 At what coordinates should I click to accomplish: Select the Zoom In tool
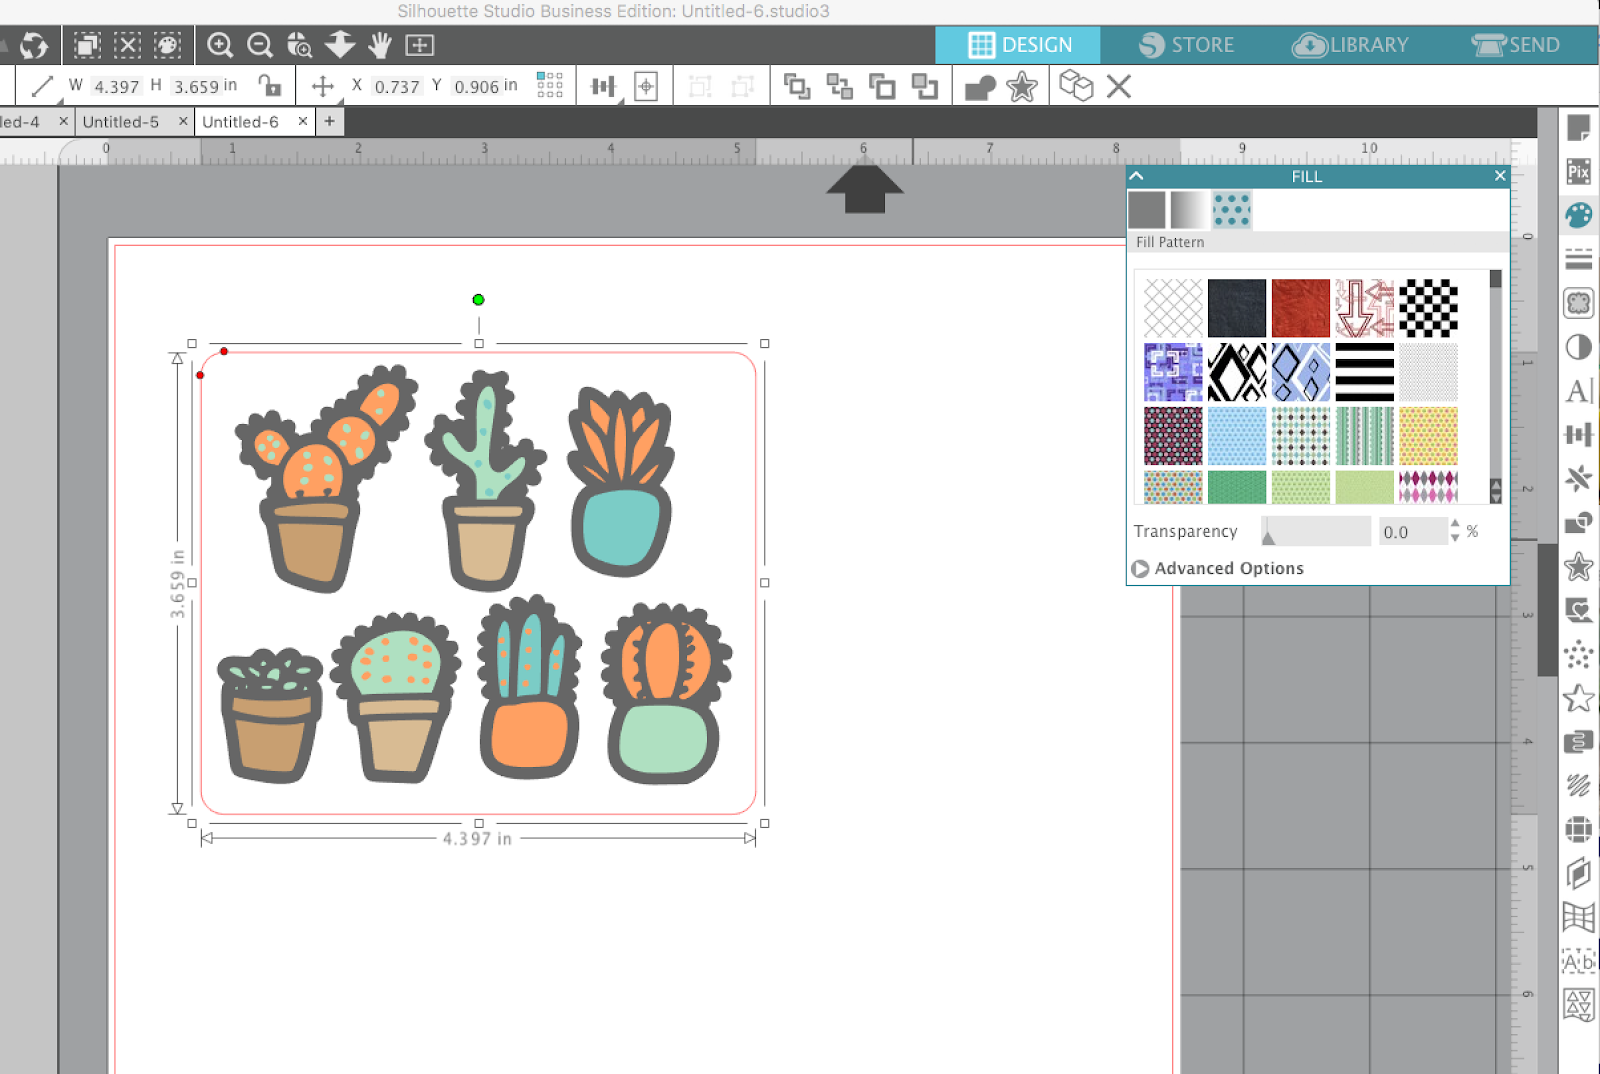click(x=220, y=45)
